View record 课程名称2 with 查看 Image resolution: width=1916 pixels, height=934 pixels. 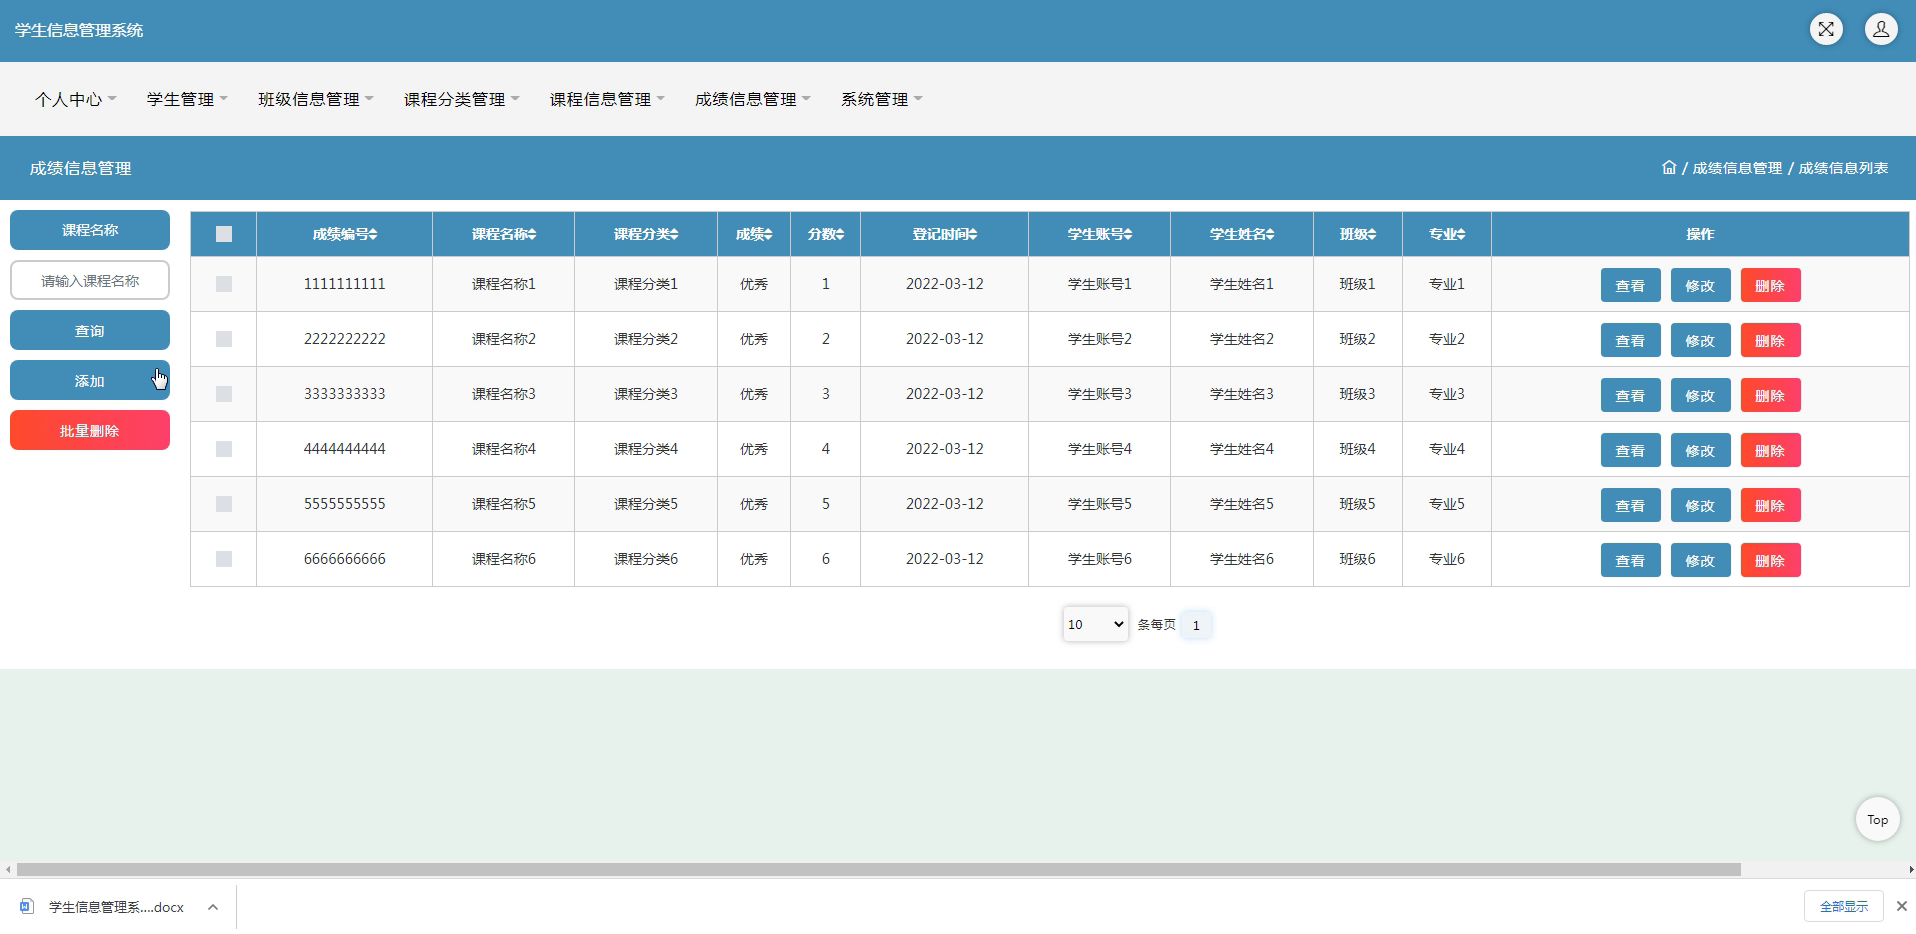(x=1630, y=340)
